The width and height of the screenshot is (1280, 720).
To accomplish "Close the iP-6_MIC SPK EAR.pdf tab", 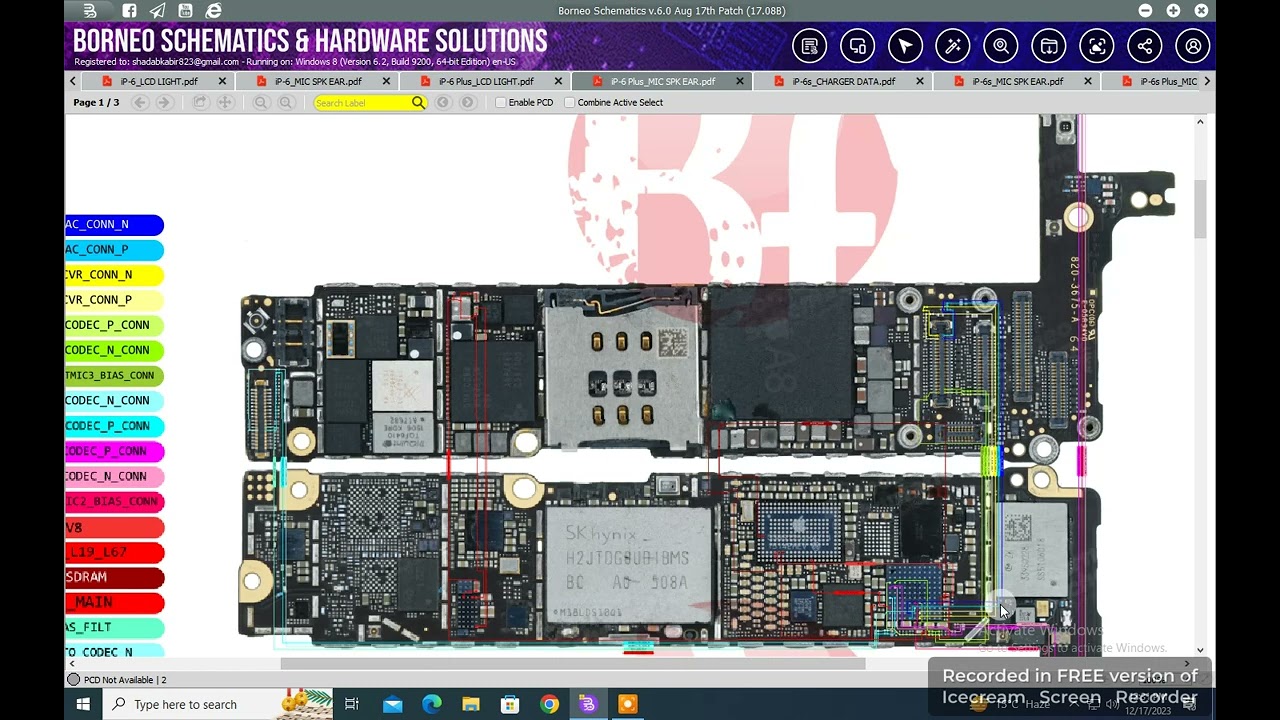I will [386, 81].
